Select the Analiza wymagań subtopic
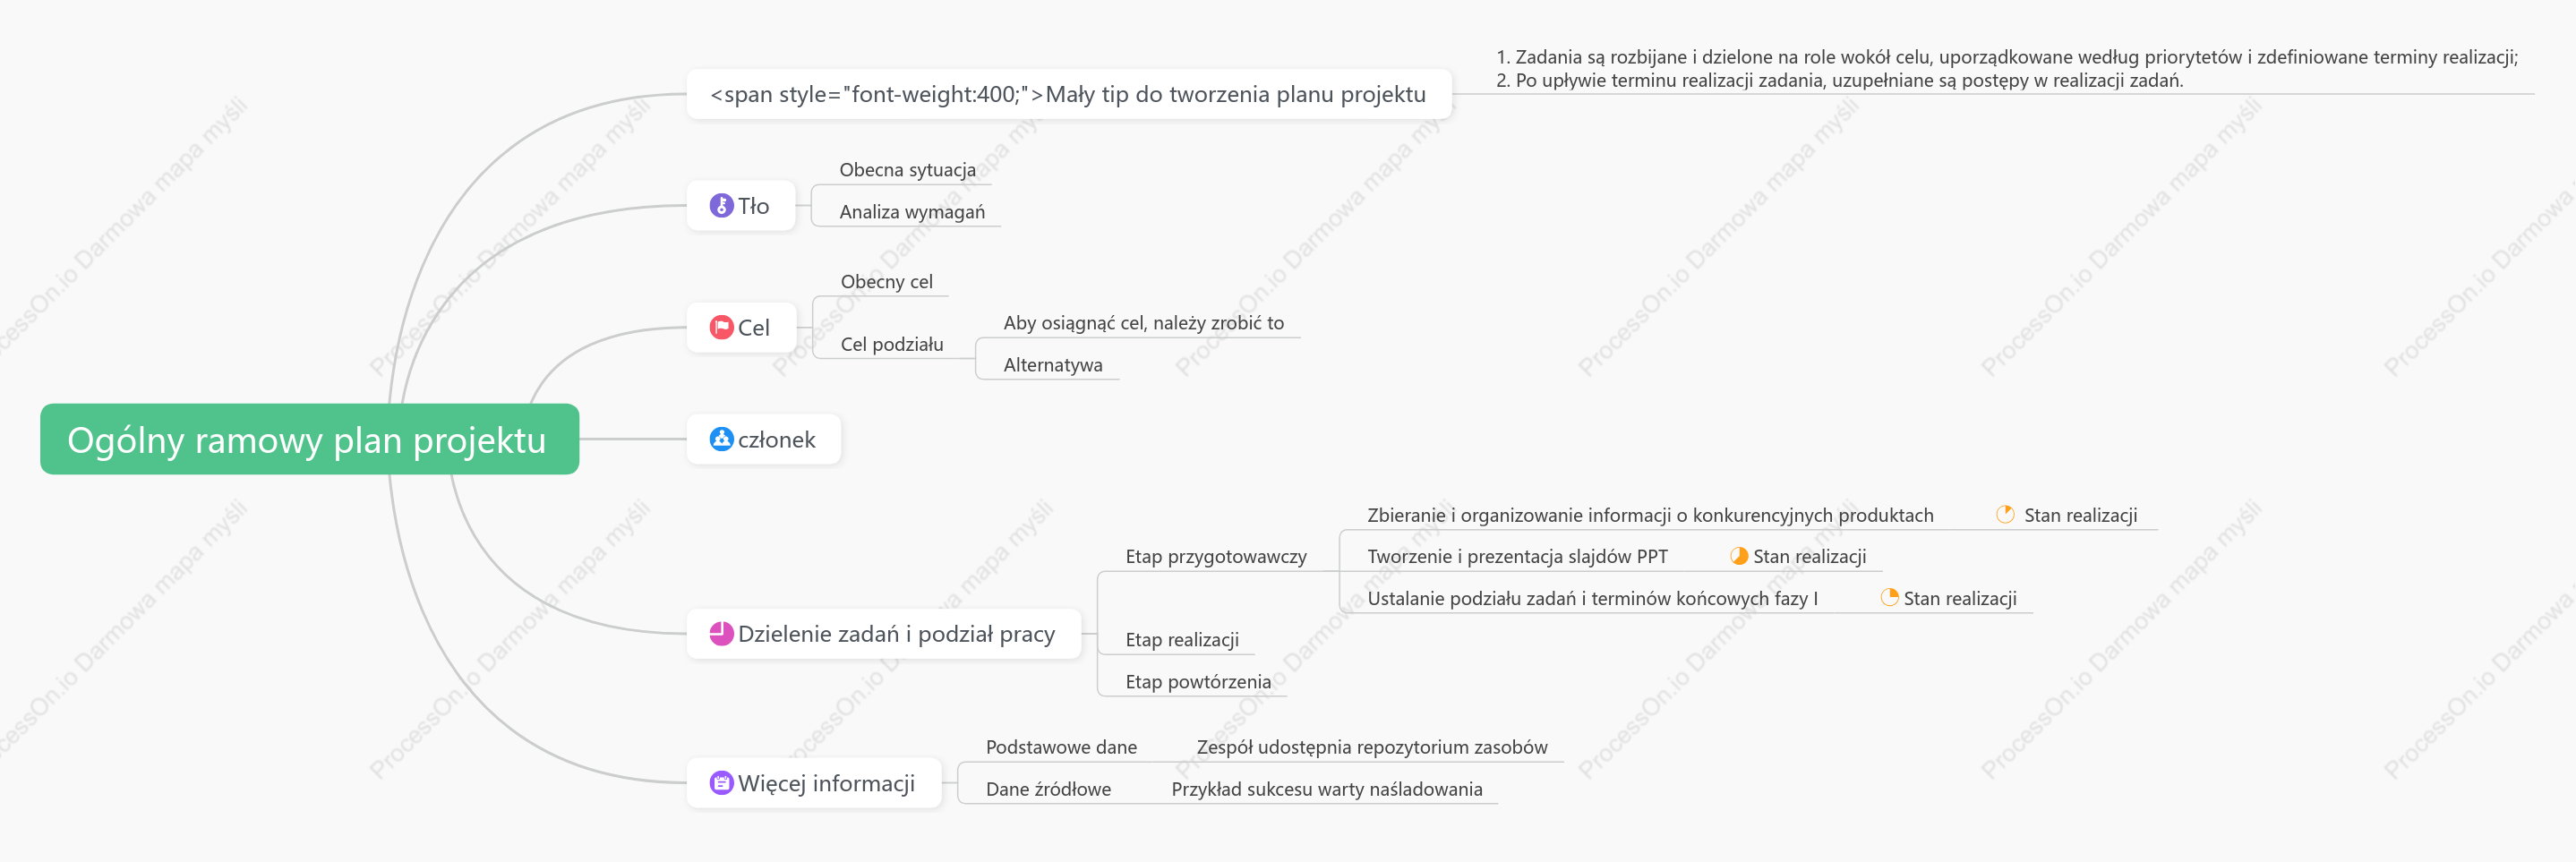This screenshot has height=862, width=2576. (912, 212)
